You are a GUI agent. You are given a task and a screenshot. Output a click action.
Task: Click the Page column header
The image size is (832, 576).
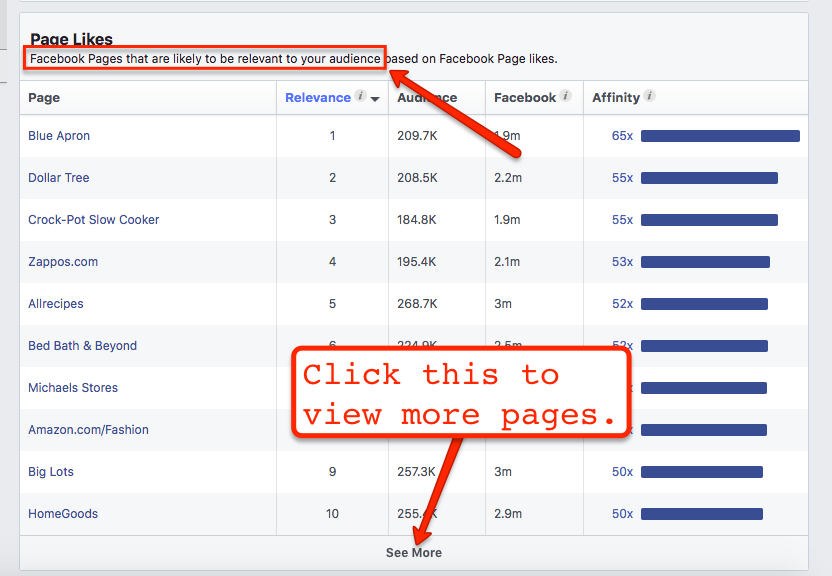click(44, 98)
